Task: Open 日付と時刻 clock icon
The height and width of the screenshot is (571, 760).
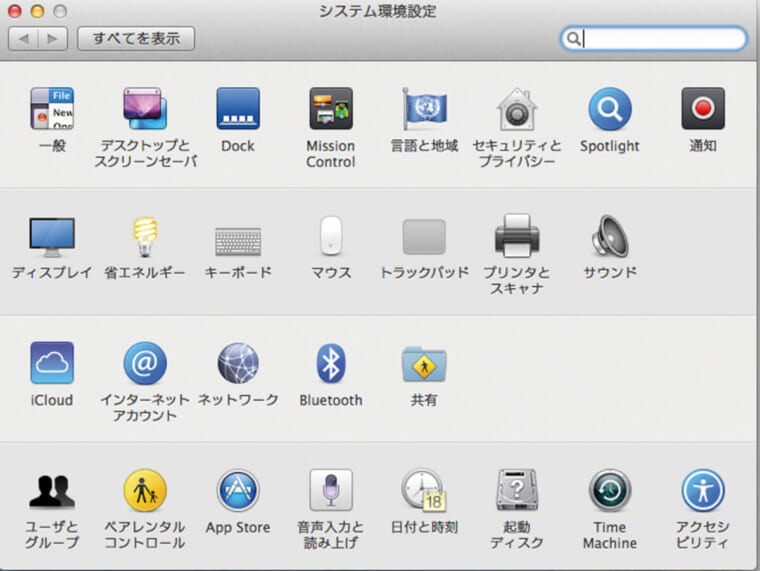Action: pyautogui.click(x=424, y=490)
